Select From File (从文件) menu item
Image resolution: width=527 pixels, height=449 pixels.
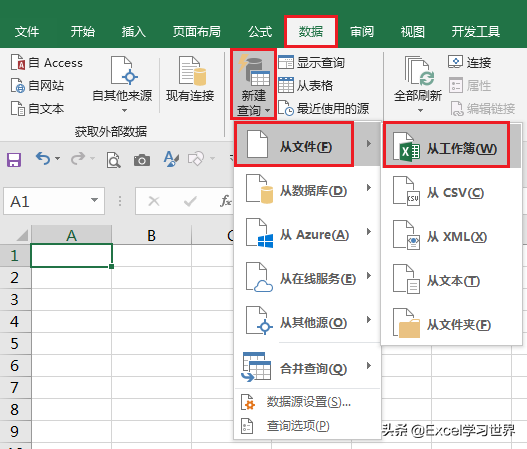tap(307, 145)
